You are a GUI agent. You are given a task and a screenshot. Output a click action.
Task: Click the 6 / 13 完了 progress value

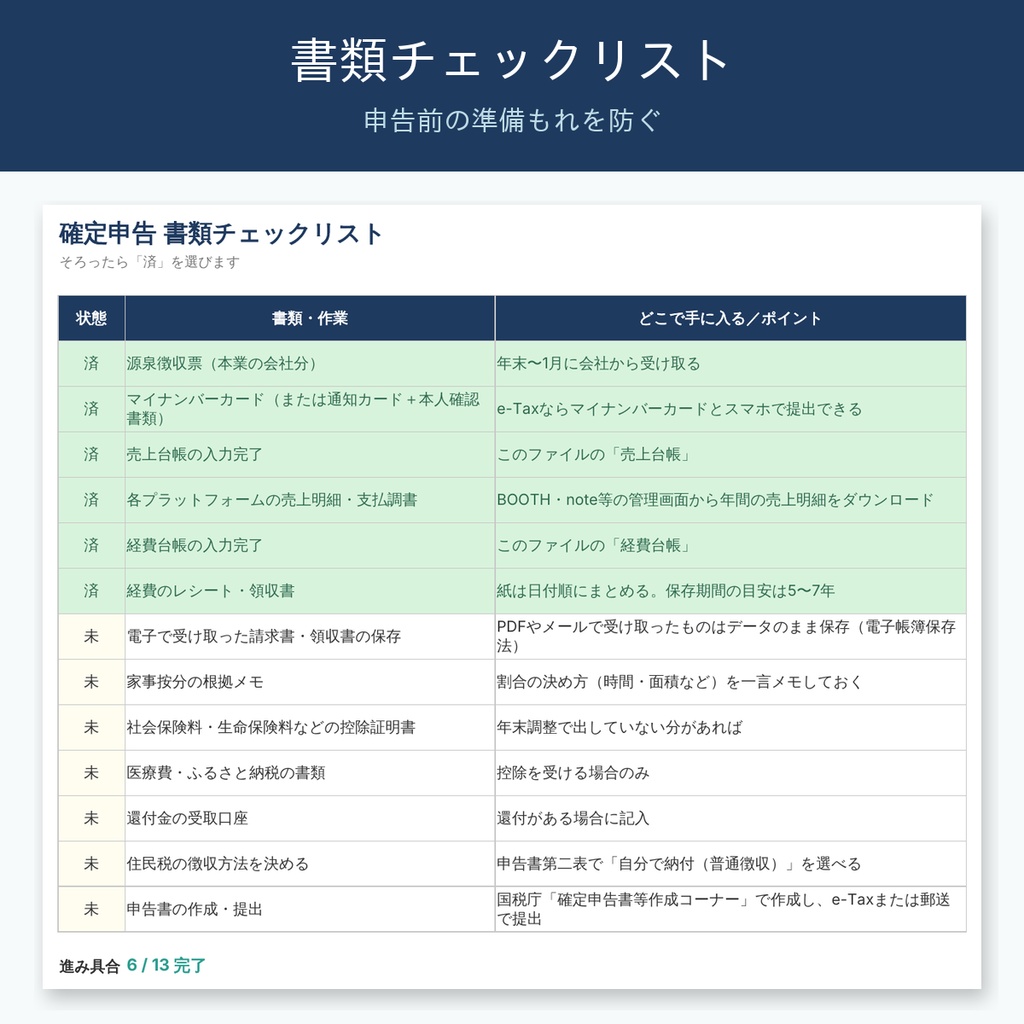(166, 965)
